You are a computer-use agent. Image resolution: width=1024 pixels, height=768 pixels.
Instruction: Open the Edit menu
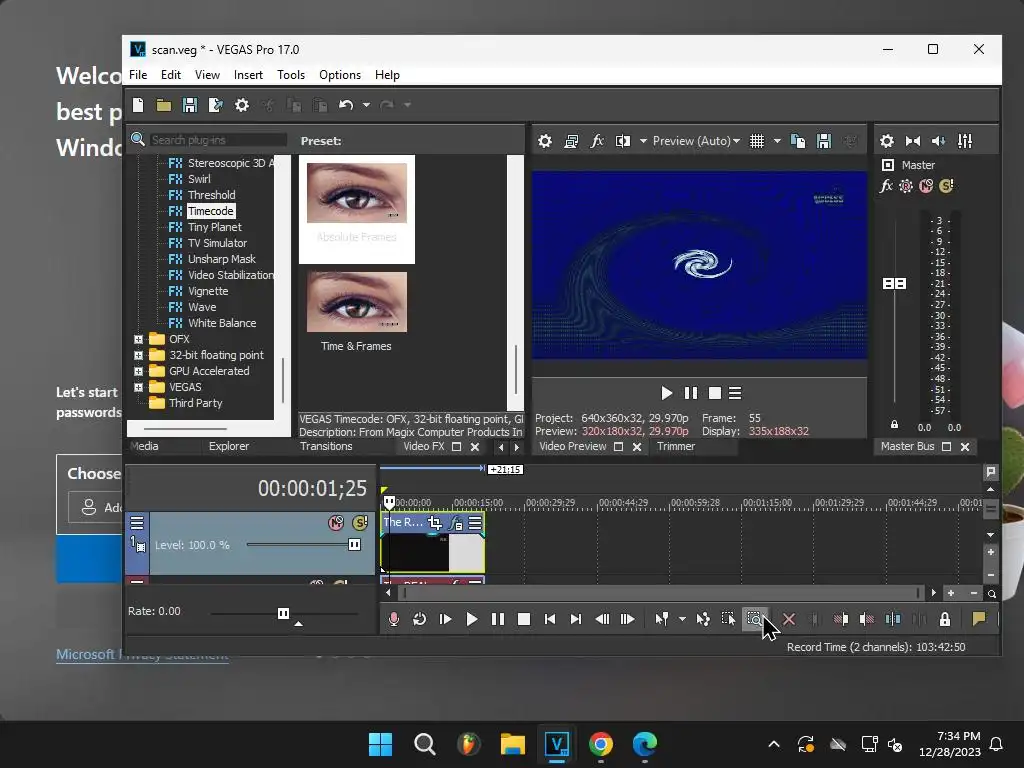[170, 75]
